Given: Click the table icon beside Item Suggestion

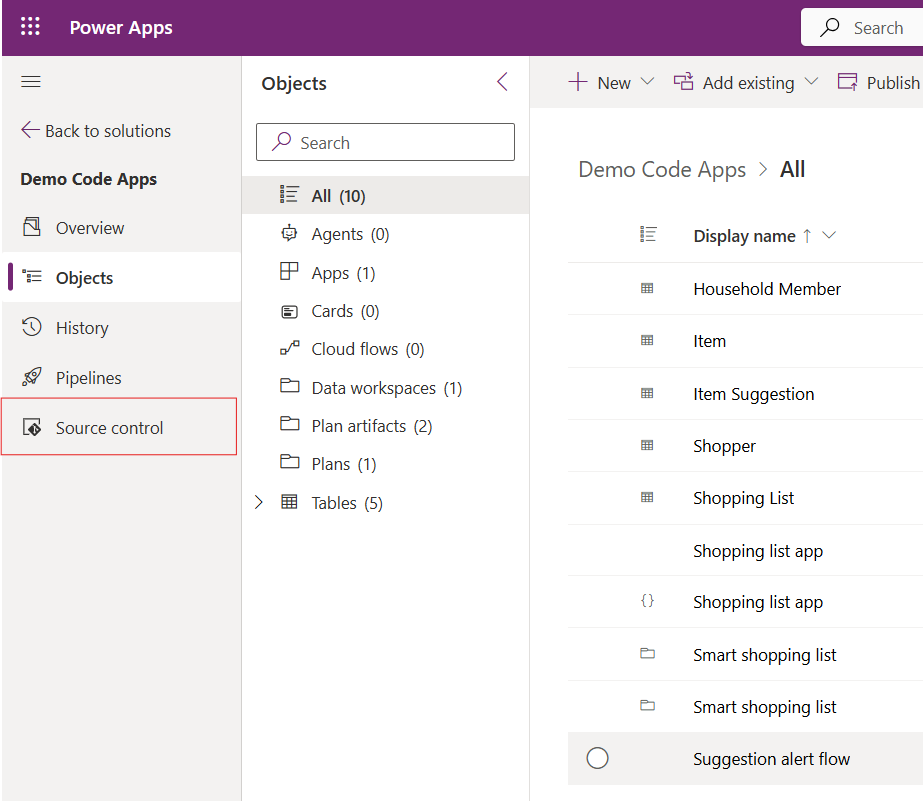Looking at the screenshot, I should pos(647,393).
